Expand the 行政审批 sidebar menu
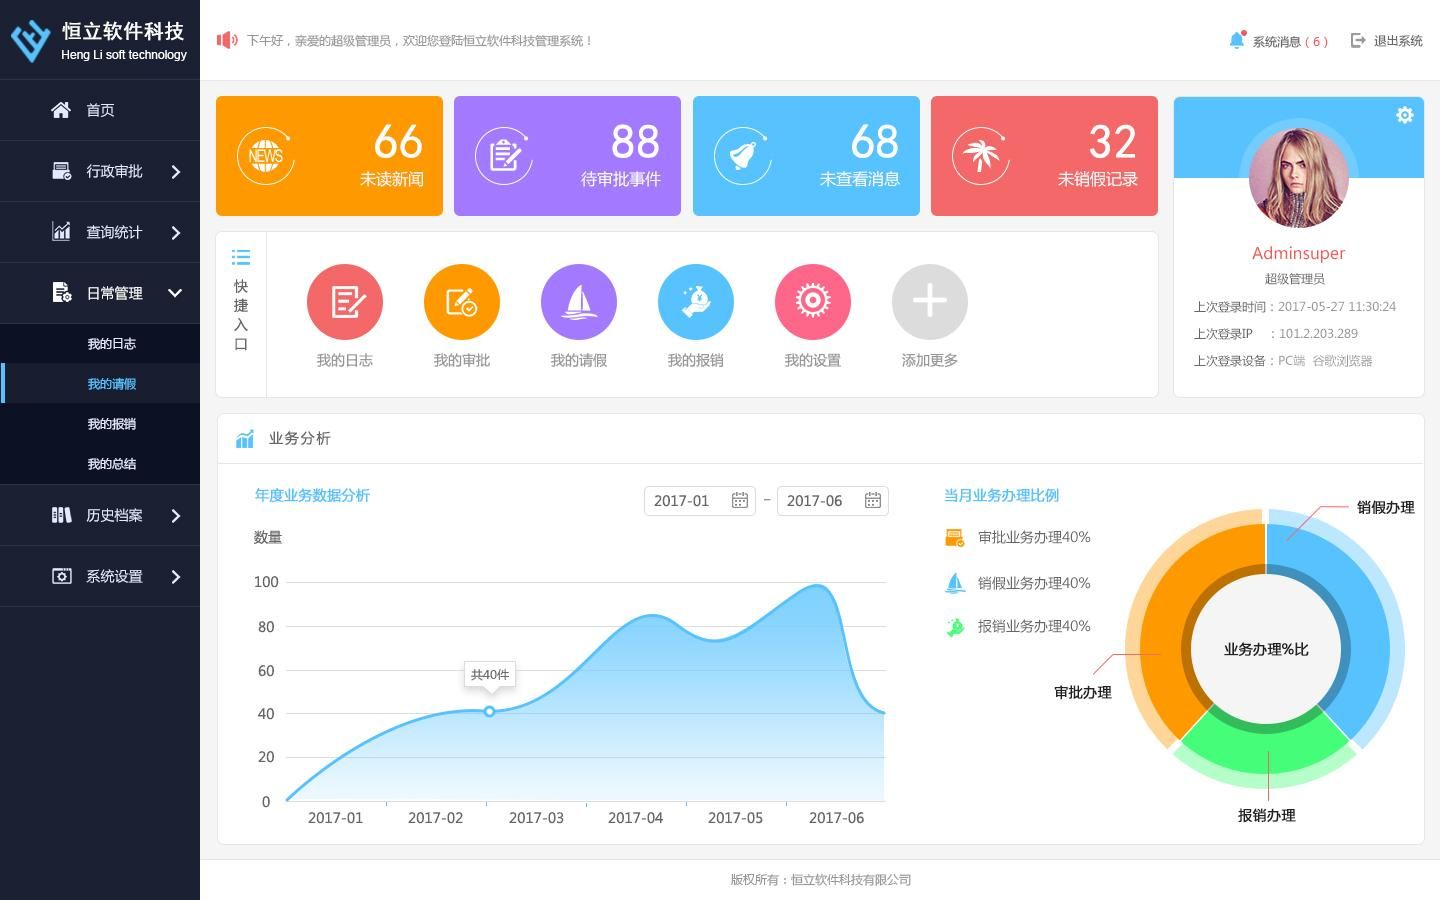The image size is (1440, 900). pyautogui.click(x=113, y=171)
